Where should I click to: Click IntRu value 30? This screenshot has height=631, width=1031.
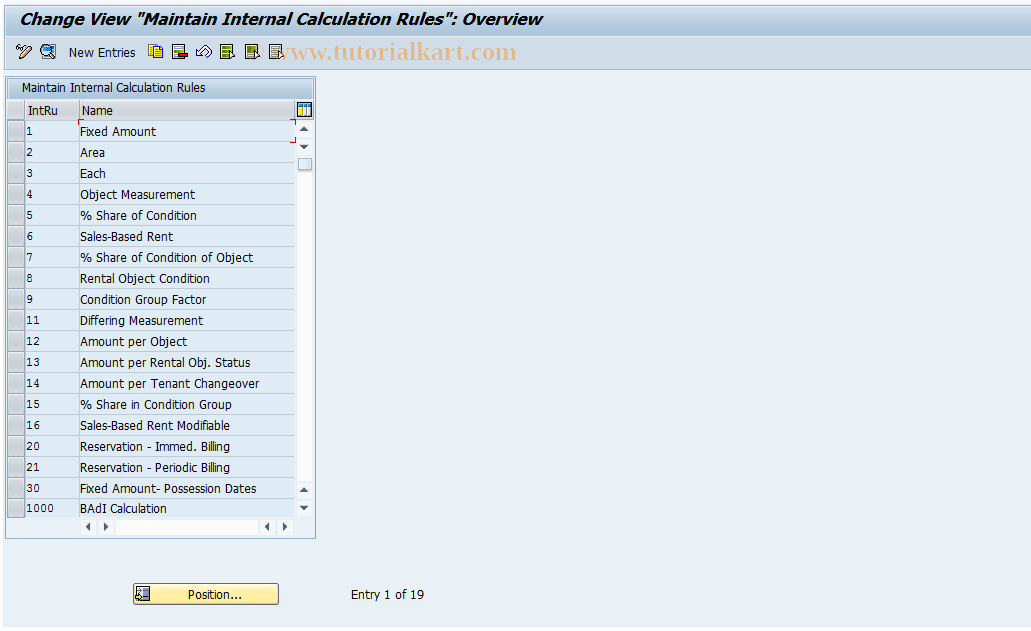coord(51,488)
